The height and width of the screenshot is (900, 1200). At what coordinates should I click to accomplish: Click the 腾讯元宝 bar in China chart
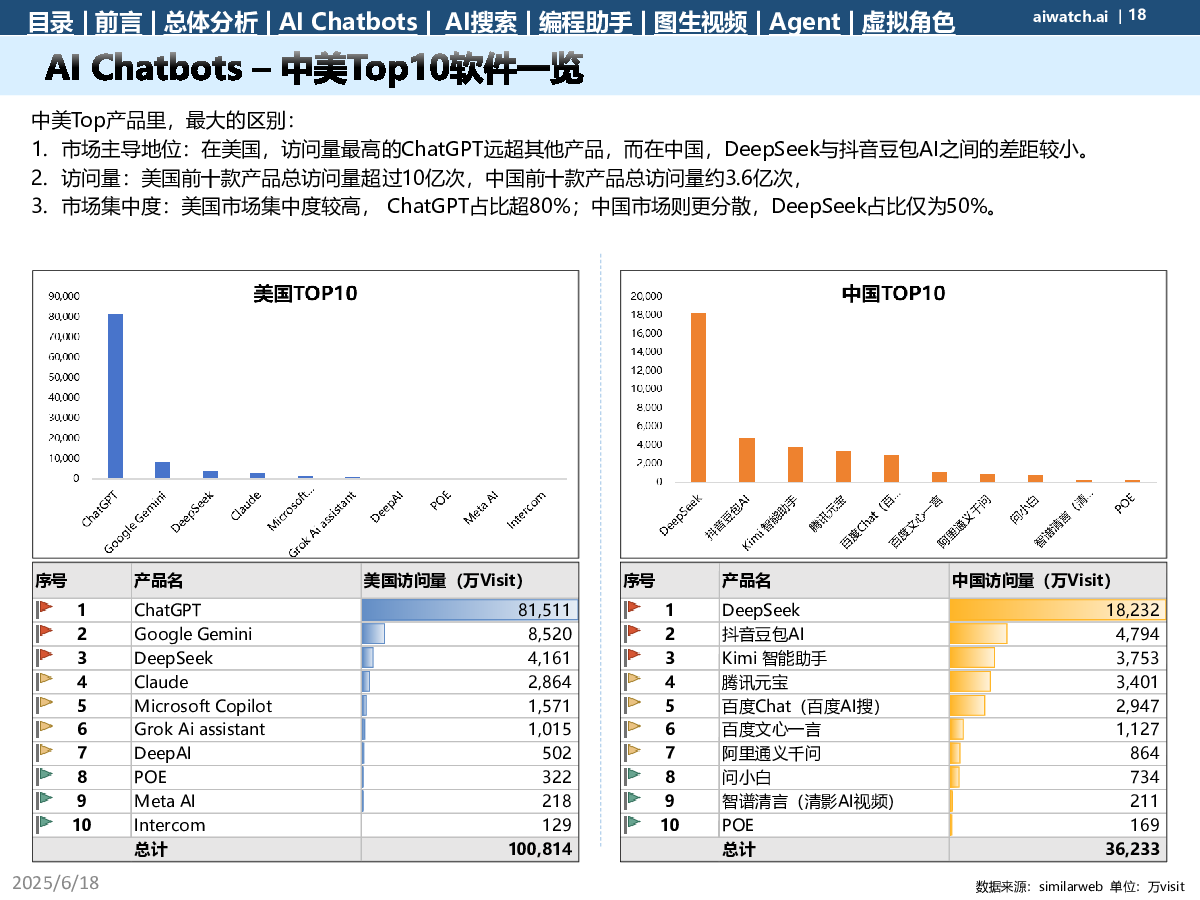(843, 466)
